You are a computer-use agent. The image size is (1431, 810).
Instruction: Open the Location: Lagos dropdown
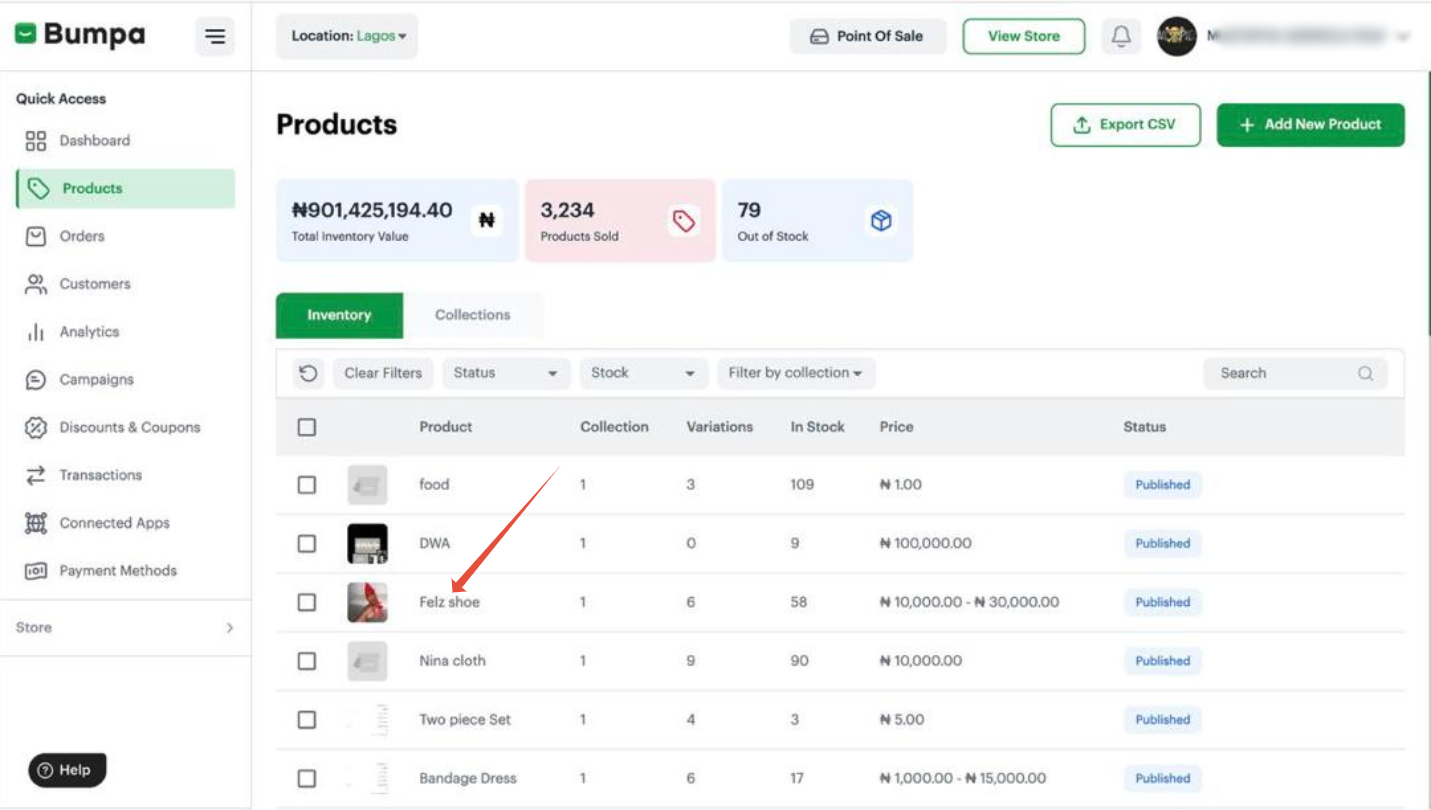click(x=347, y=36)
